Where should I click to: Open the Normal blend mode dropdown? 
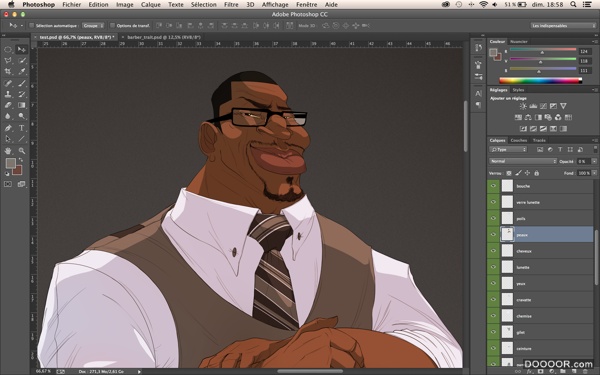pyautogui.click(x=523, y=161)
